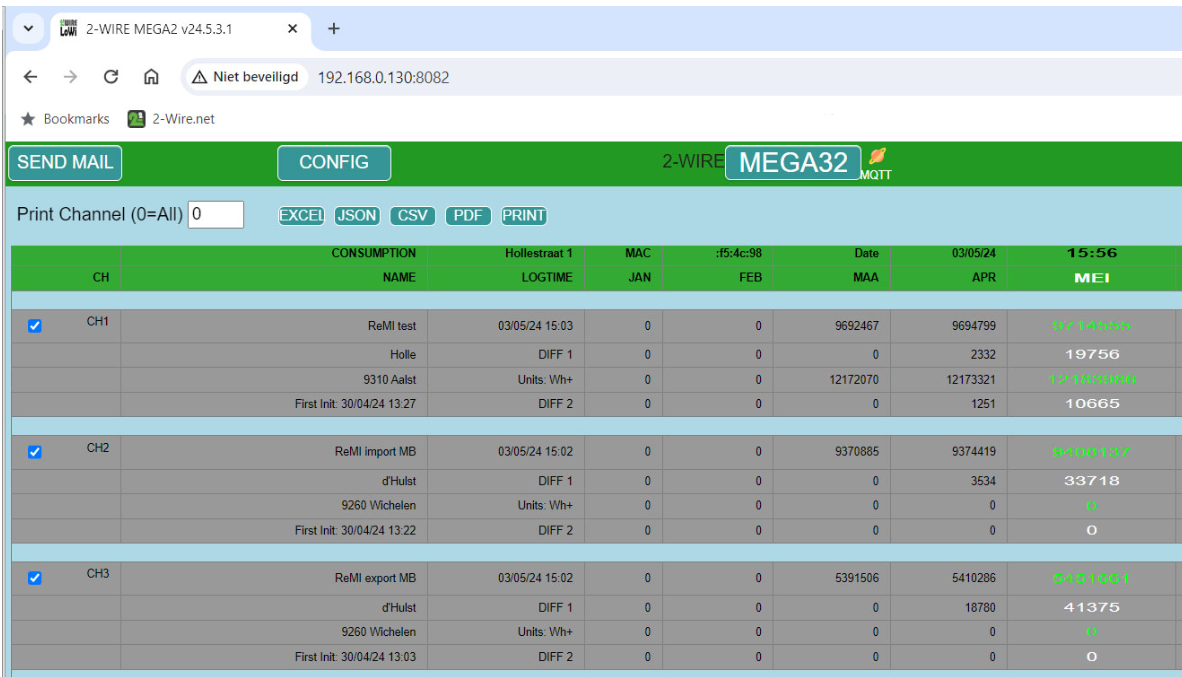Uncheck the CH3 checkbox
The height and width of the screenshot is (677, 1182).
35,577
